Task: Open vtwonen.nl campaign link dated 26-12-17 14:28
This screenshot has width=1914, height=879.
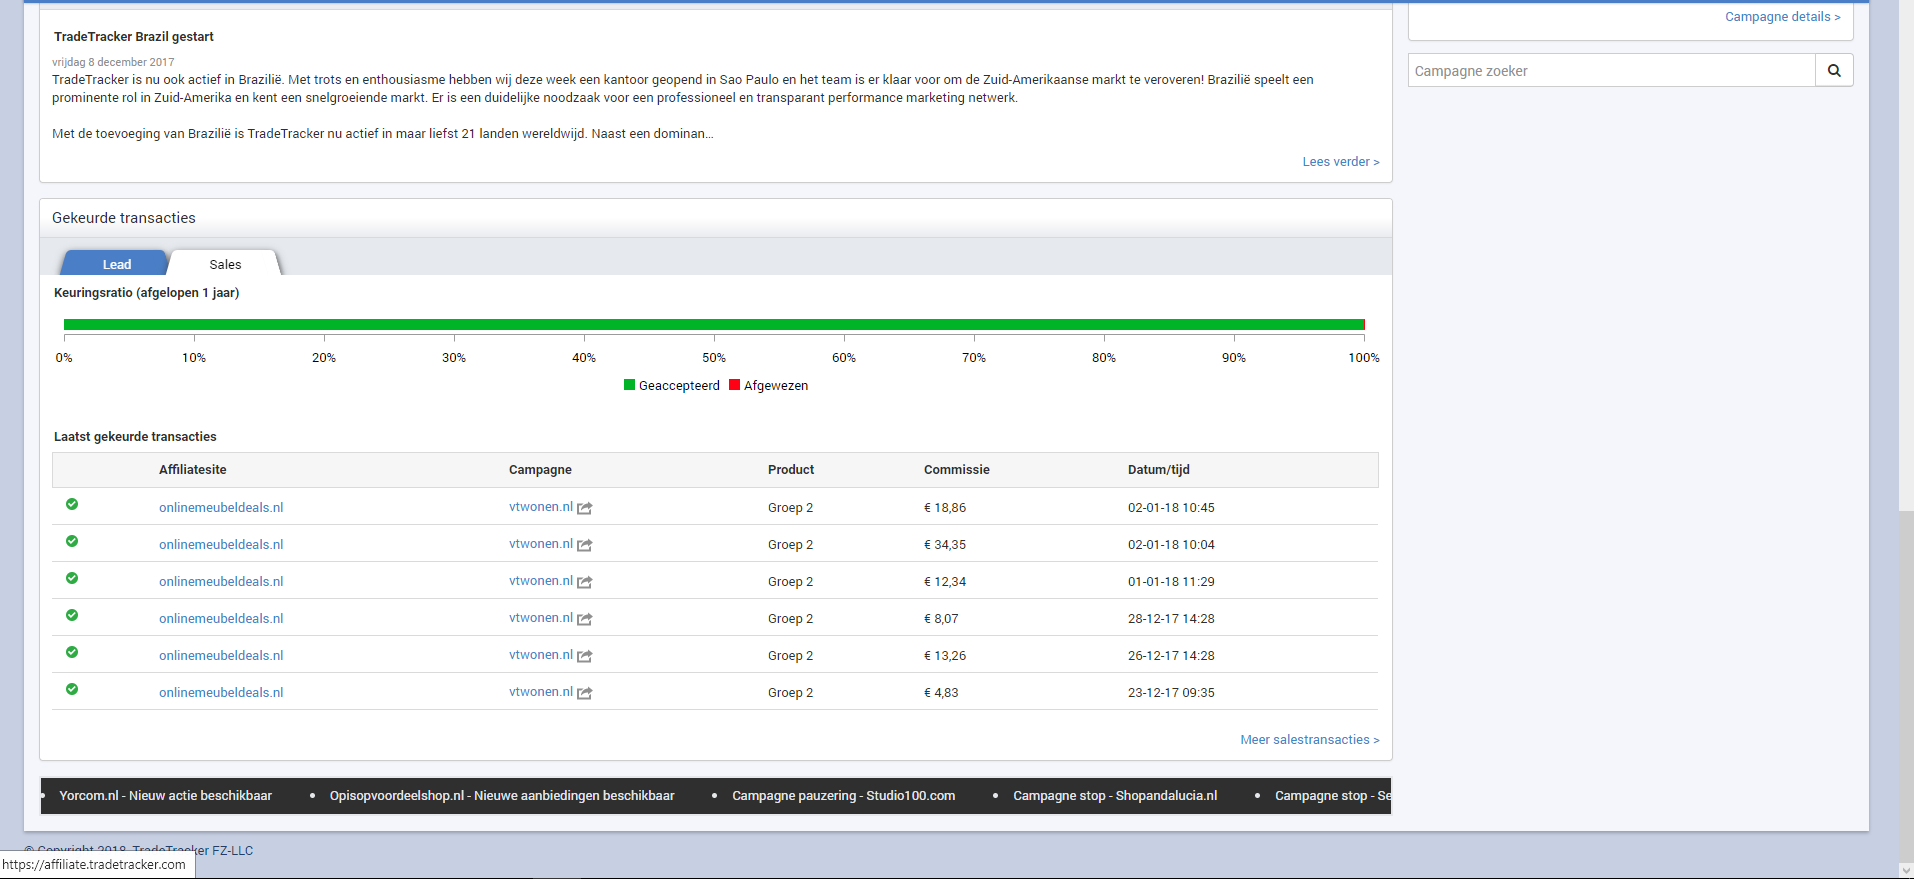Action: [x=541, y=655]
